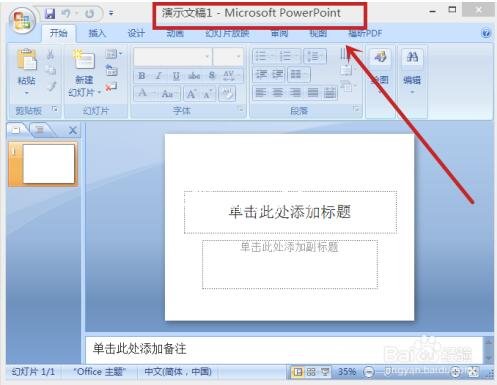Image resolution: width=497 pixels, height=385 pixels.
Task: Switch to the 审阅 ribbon tab
Action: [279, 33]
